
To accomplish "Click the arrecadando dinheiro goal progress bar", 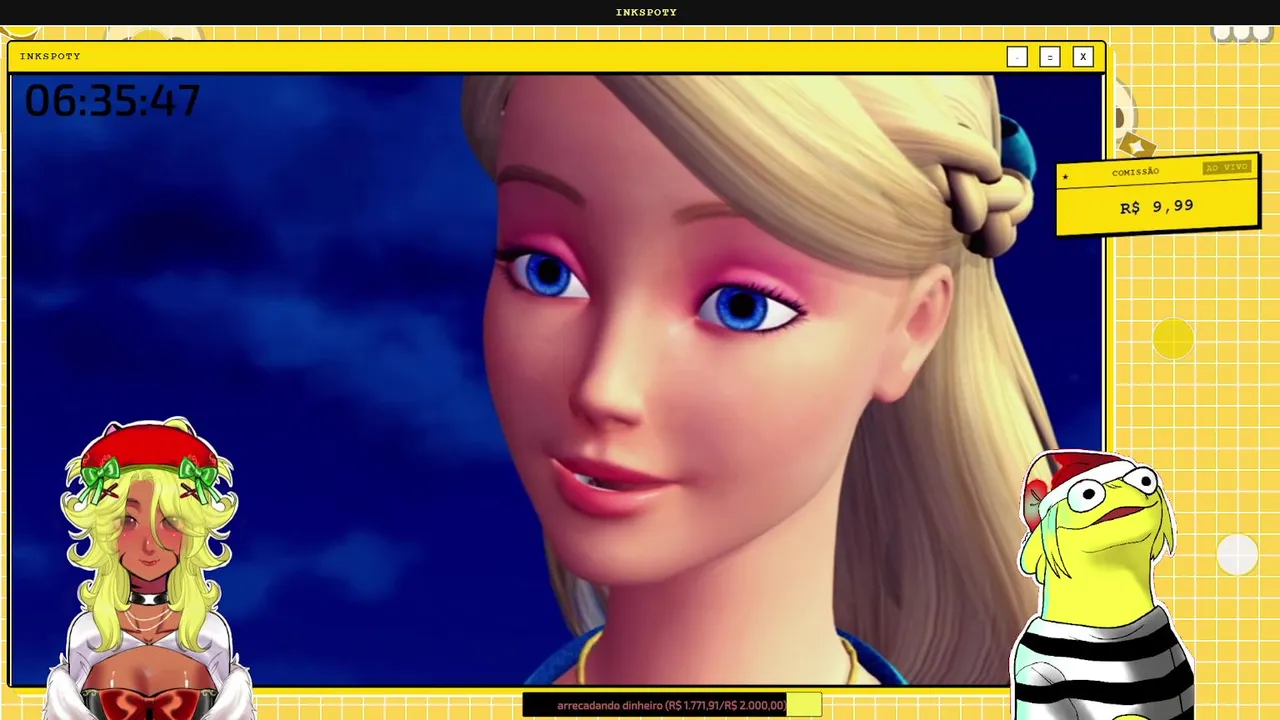I will [672, 705].
